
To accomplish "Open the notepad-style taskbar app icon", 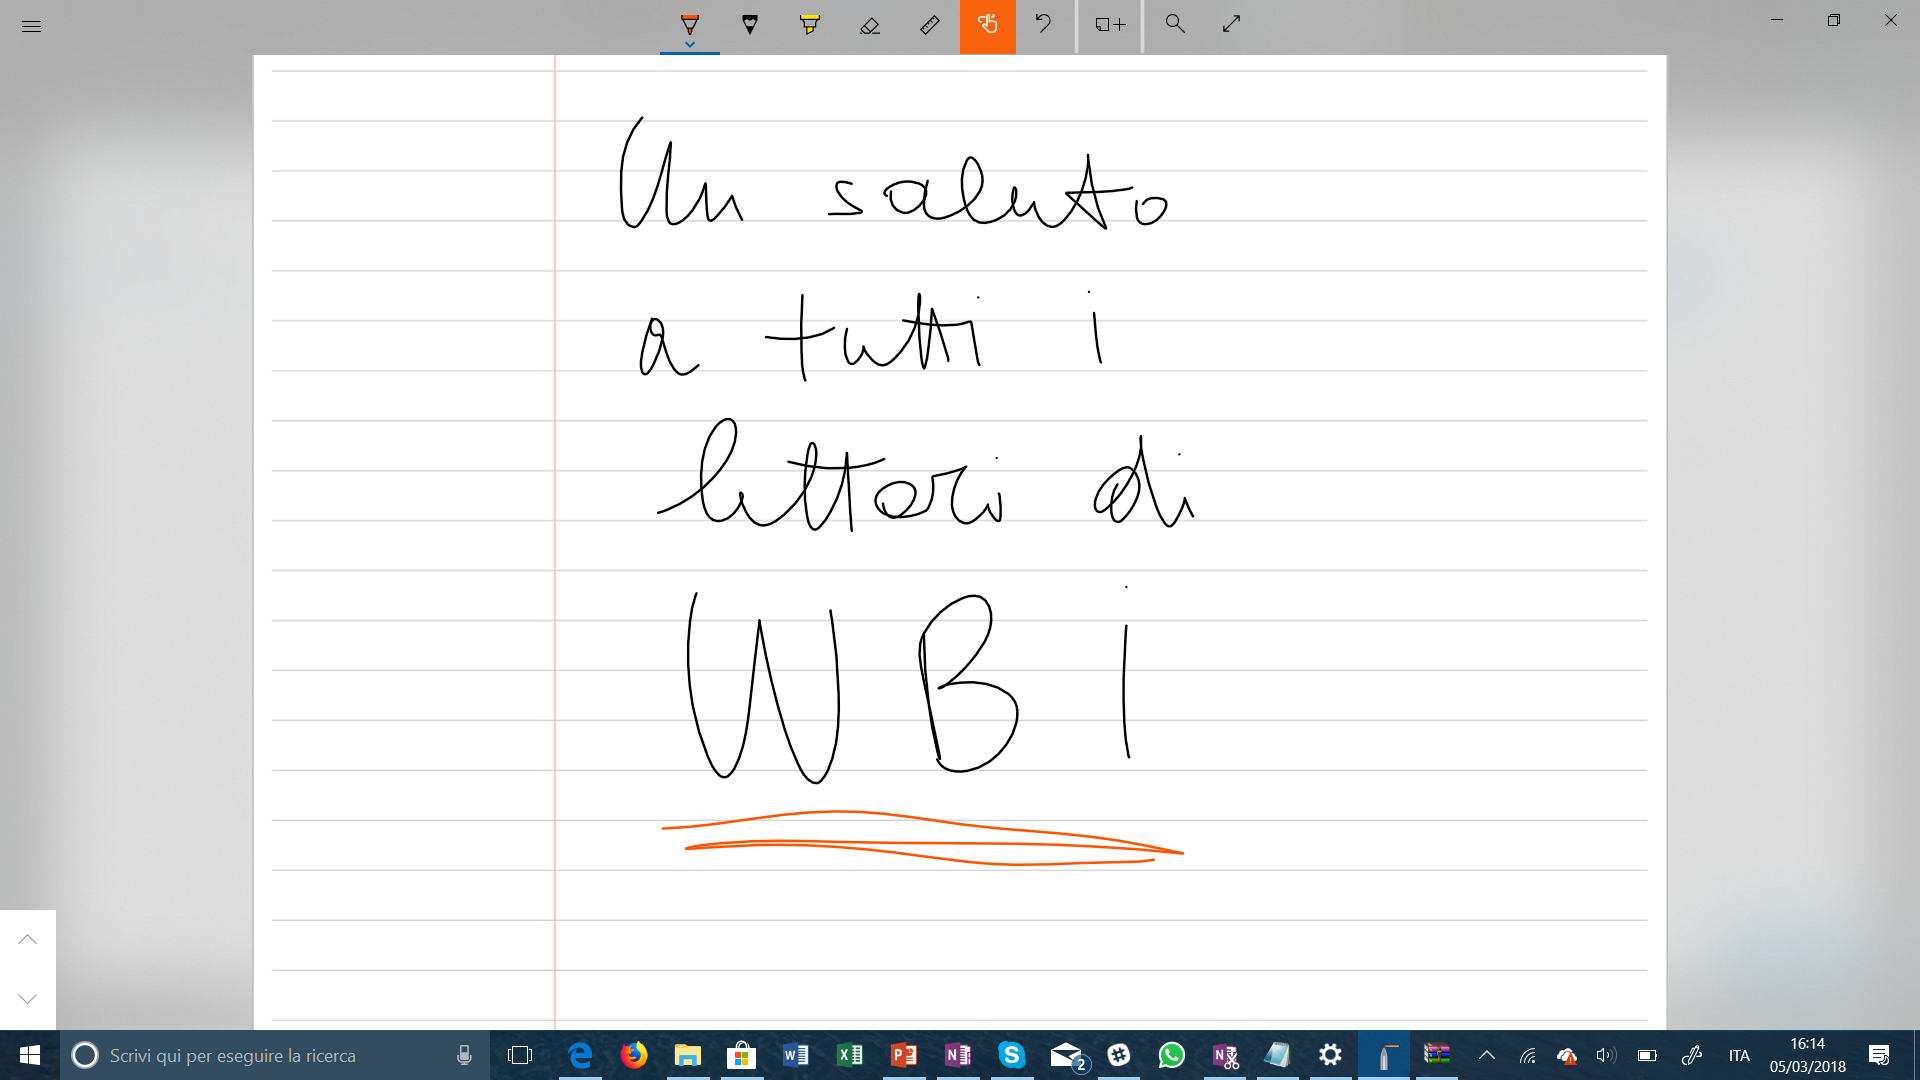I will pos(1278,1055).
